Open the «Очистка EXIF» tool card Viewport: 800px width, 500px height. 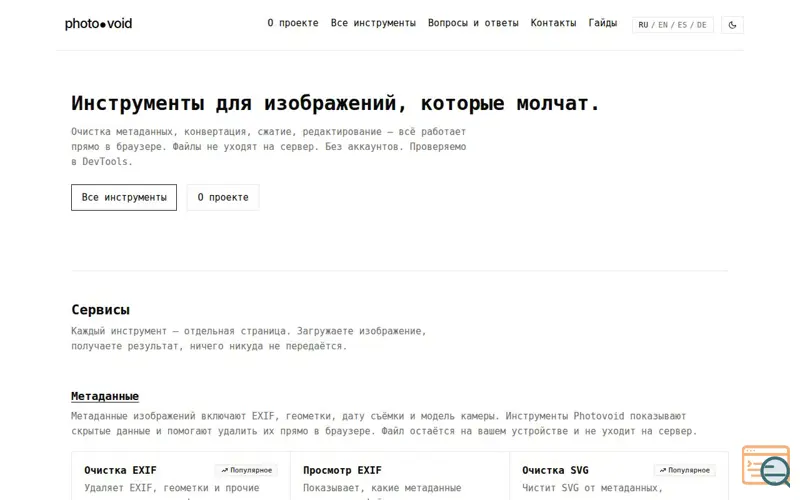(x=181, y=476)
